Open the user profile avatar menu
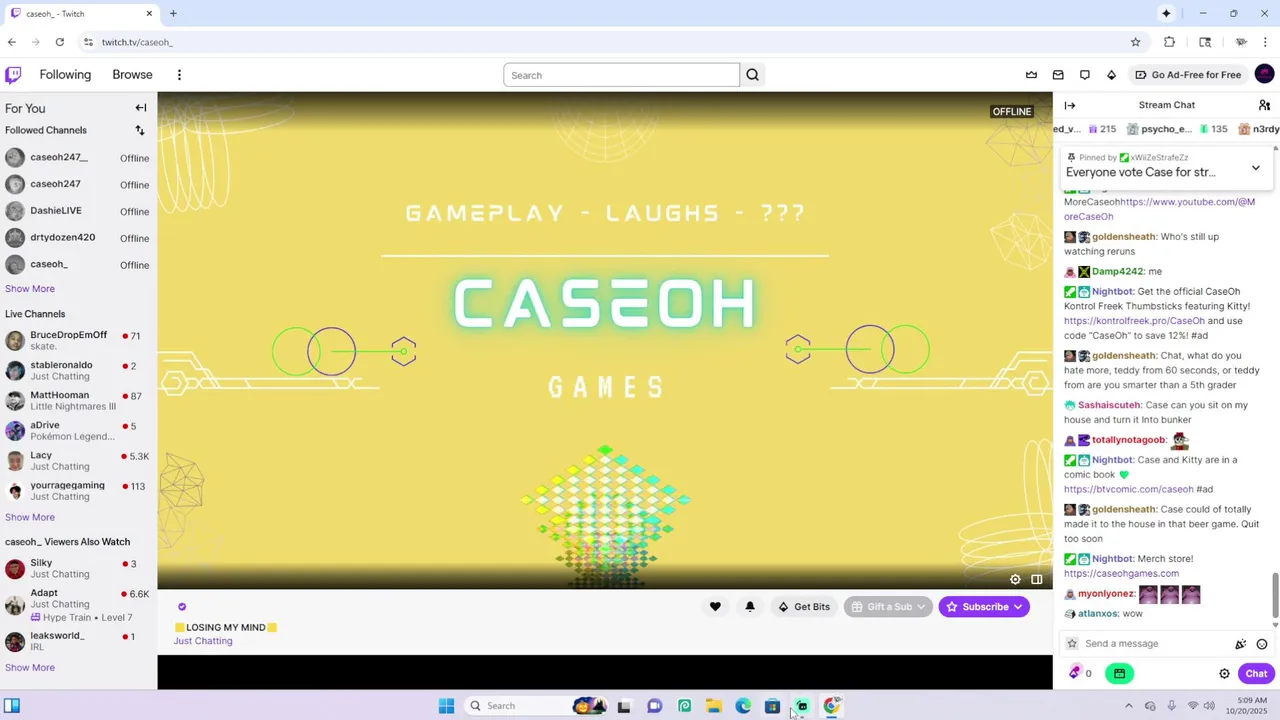 tap(1264, 74)
